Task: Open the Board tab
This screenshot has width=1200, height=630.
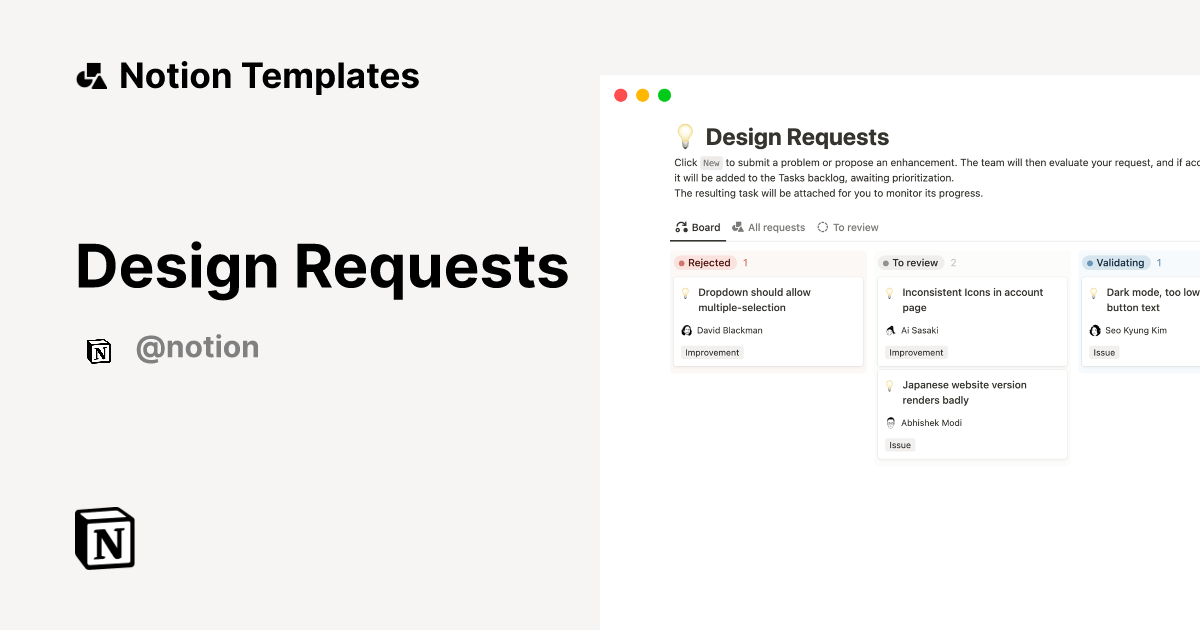Action: [x=697, y=227]
